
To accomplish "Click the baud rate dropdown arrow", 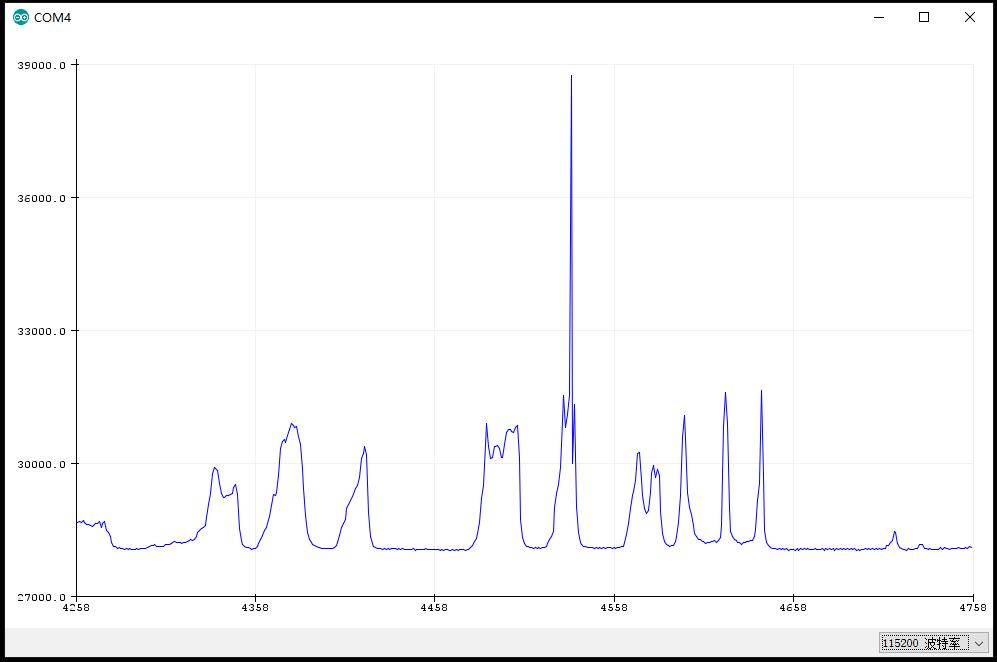I will pos(979,643).
